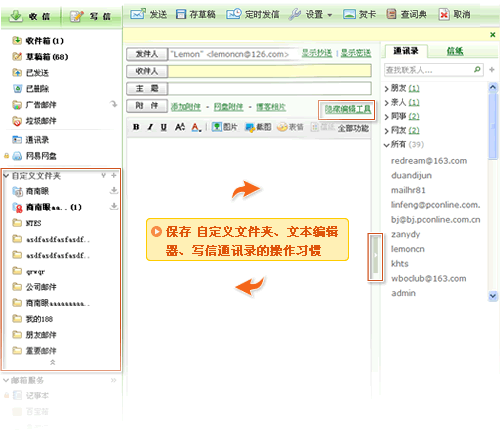Click the 截图 screenshot icon
The height and width of the screenshot is (439, 500).
(x=258, y=127)
